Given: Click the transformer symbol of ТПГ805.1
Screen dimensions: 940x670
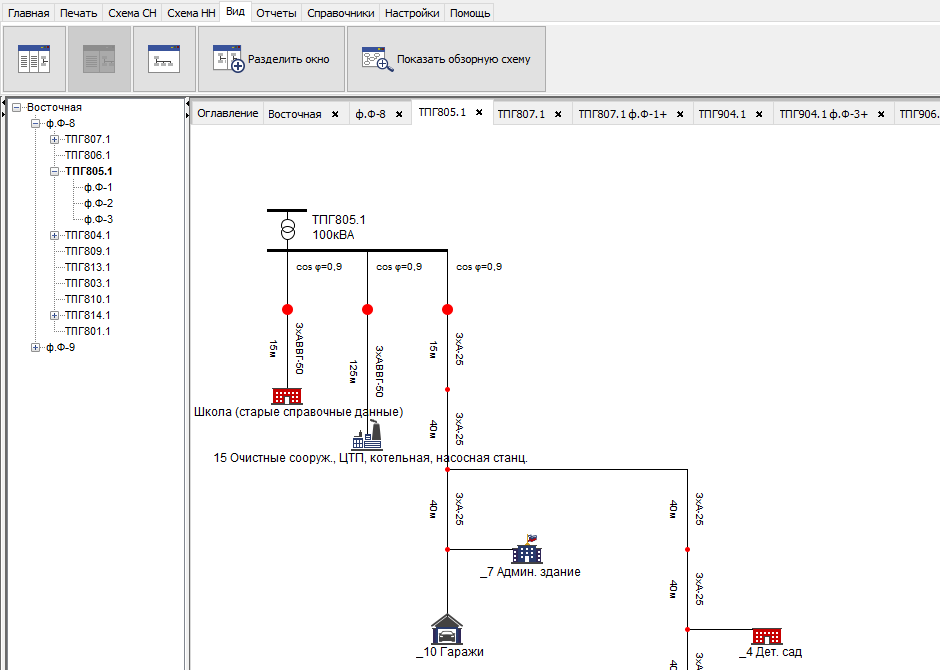Looking at the screenshot, I should tap(288, 229).
